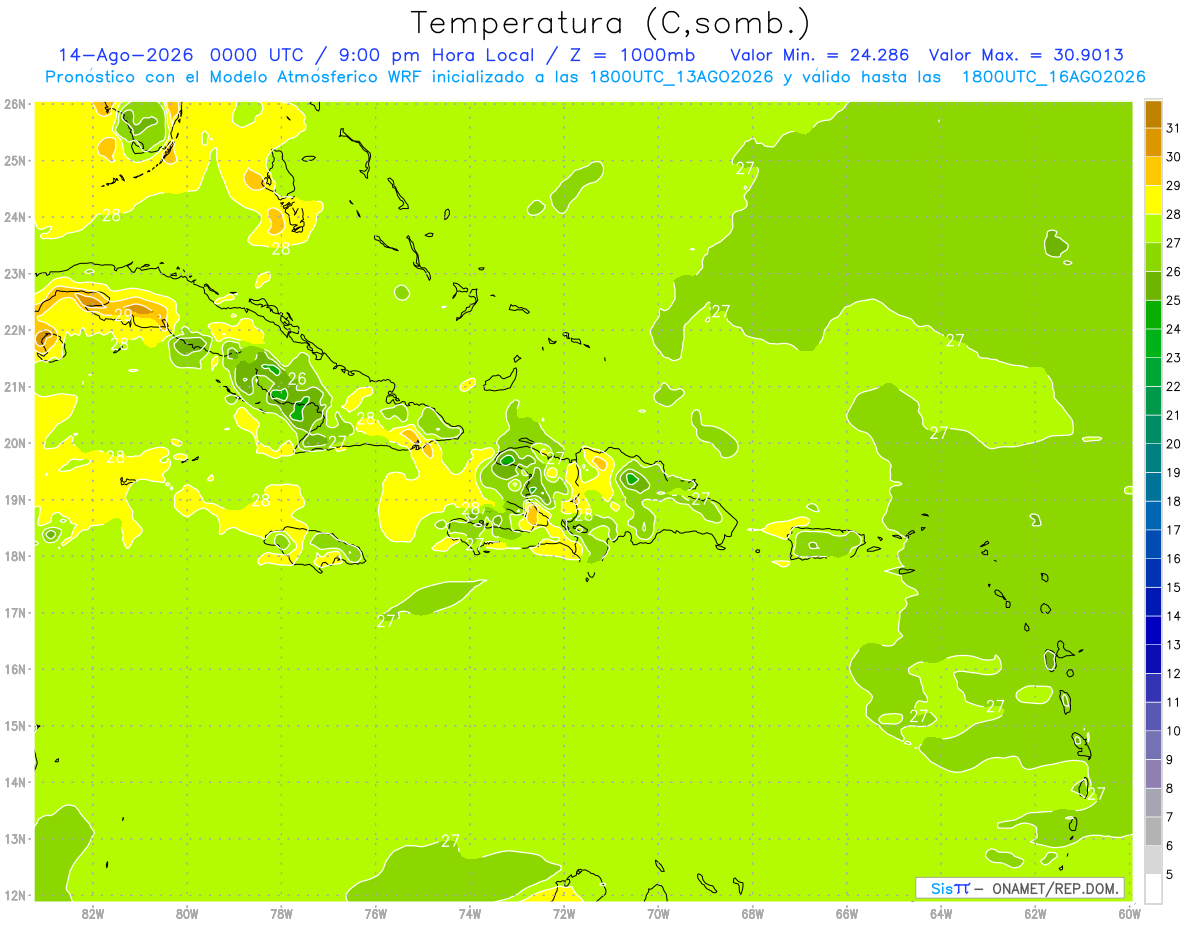Click the colorbar legend value 25
Screen dimensions: 1200x927
coord(1174,300)
